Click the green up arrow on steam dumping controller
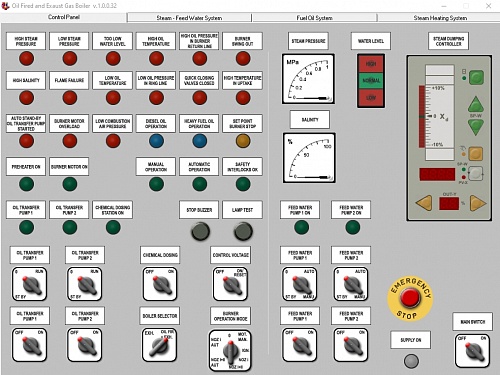The image size is (500, 375). coord(476,104)
